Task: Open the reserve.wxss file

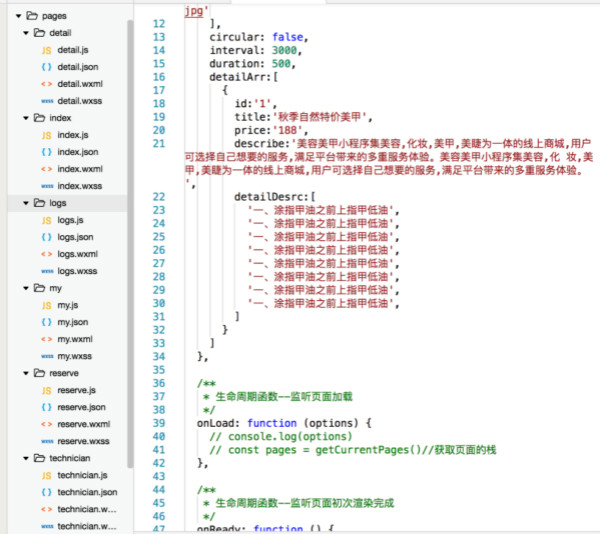Action: pyautogui.click(x=83, y=441)
